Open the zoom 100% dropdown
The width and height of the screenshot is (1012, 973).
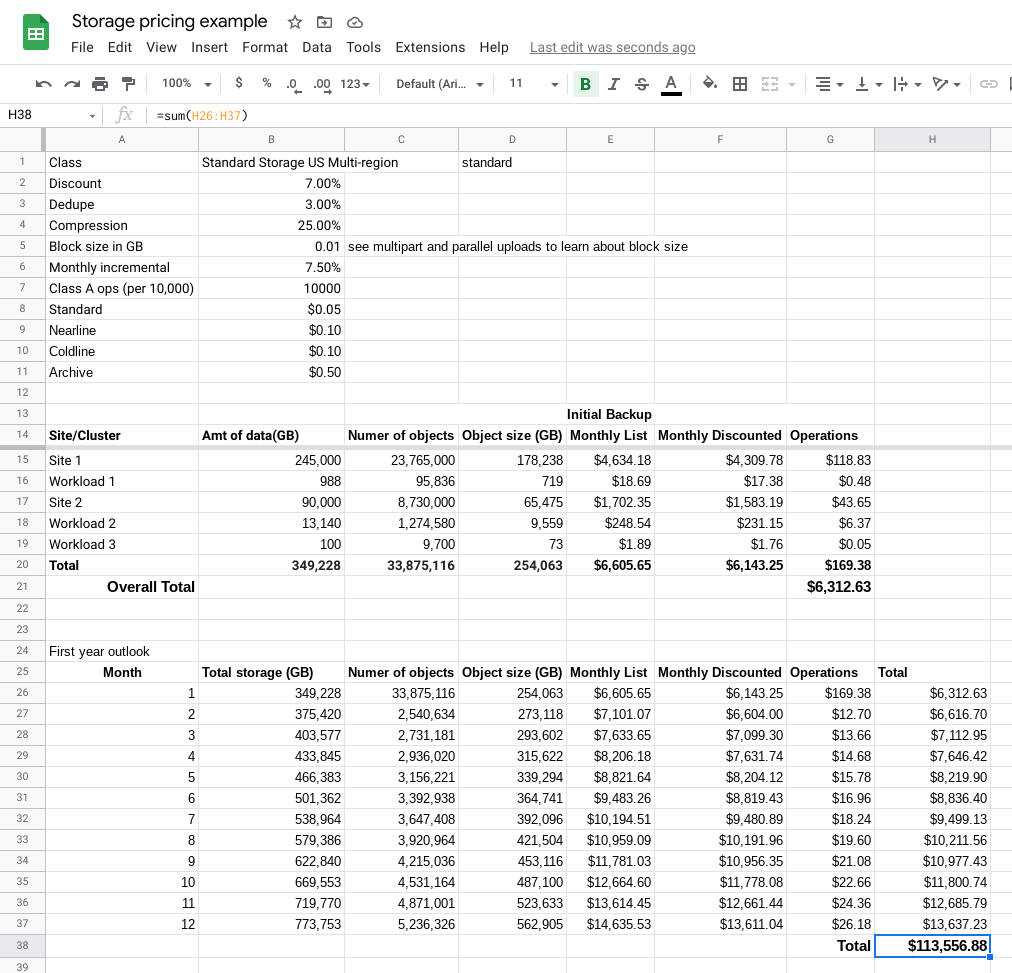point(187,84)
